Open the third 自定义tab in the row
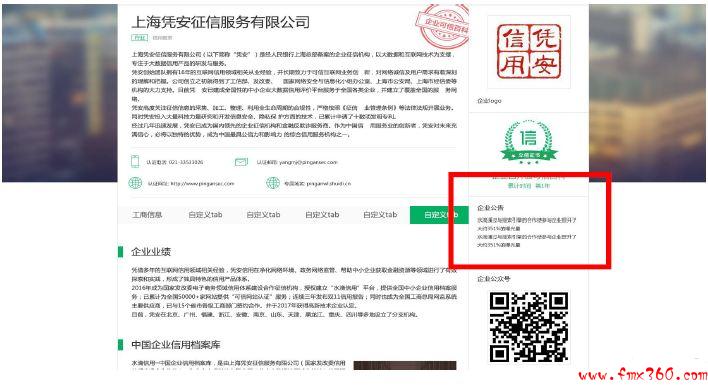 pyautogui.click(x=322, y=214)
